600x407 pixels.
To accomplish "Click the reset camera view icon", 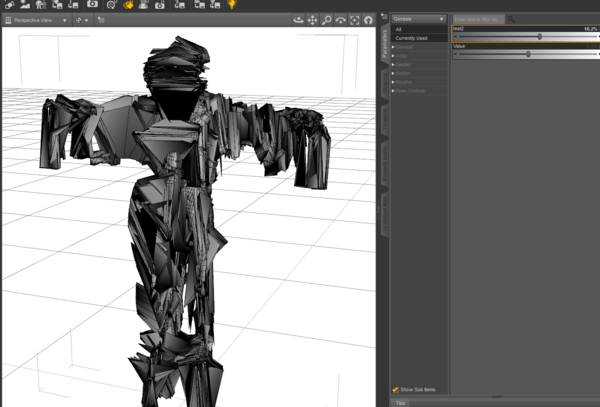I will point(368,19).
